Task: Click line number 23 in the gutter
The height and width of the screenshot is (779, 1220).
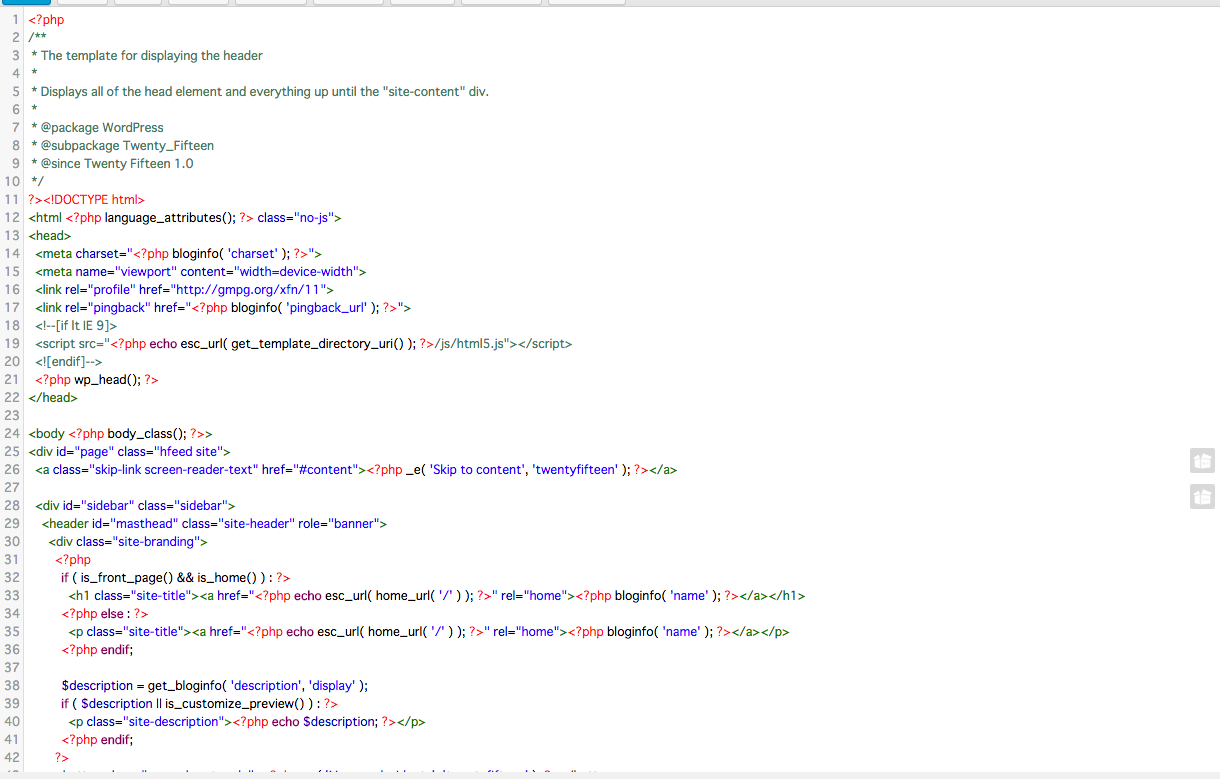Action: click(11, 416)
